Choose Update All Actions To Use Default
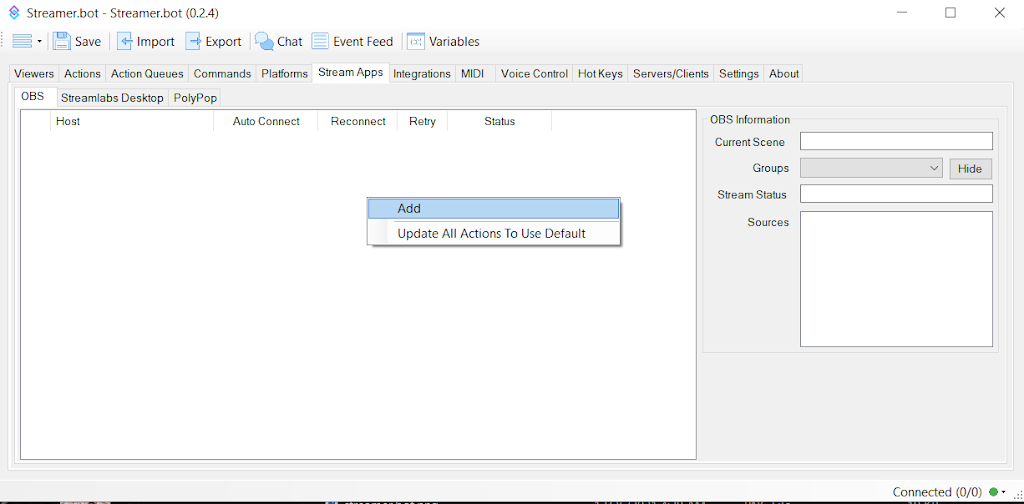 [491, 233]
